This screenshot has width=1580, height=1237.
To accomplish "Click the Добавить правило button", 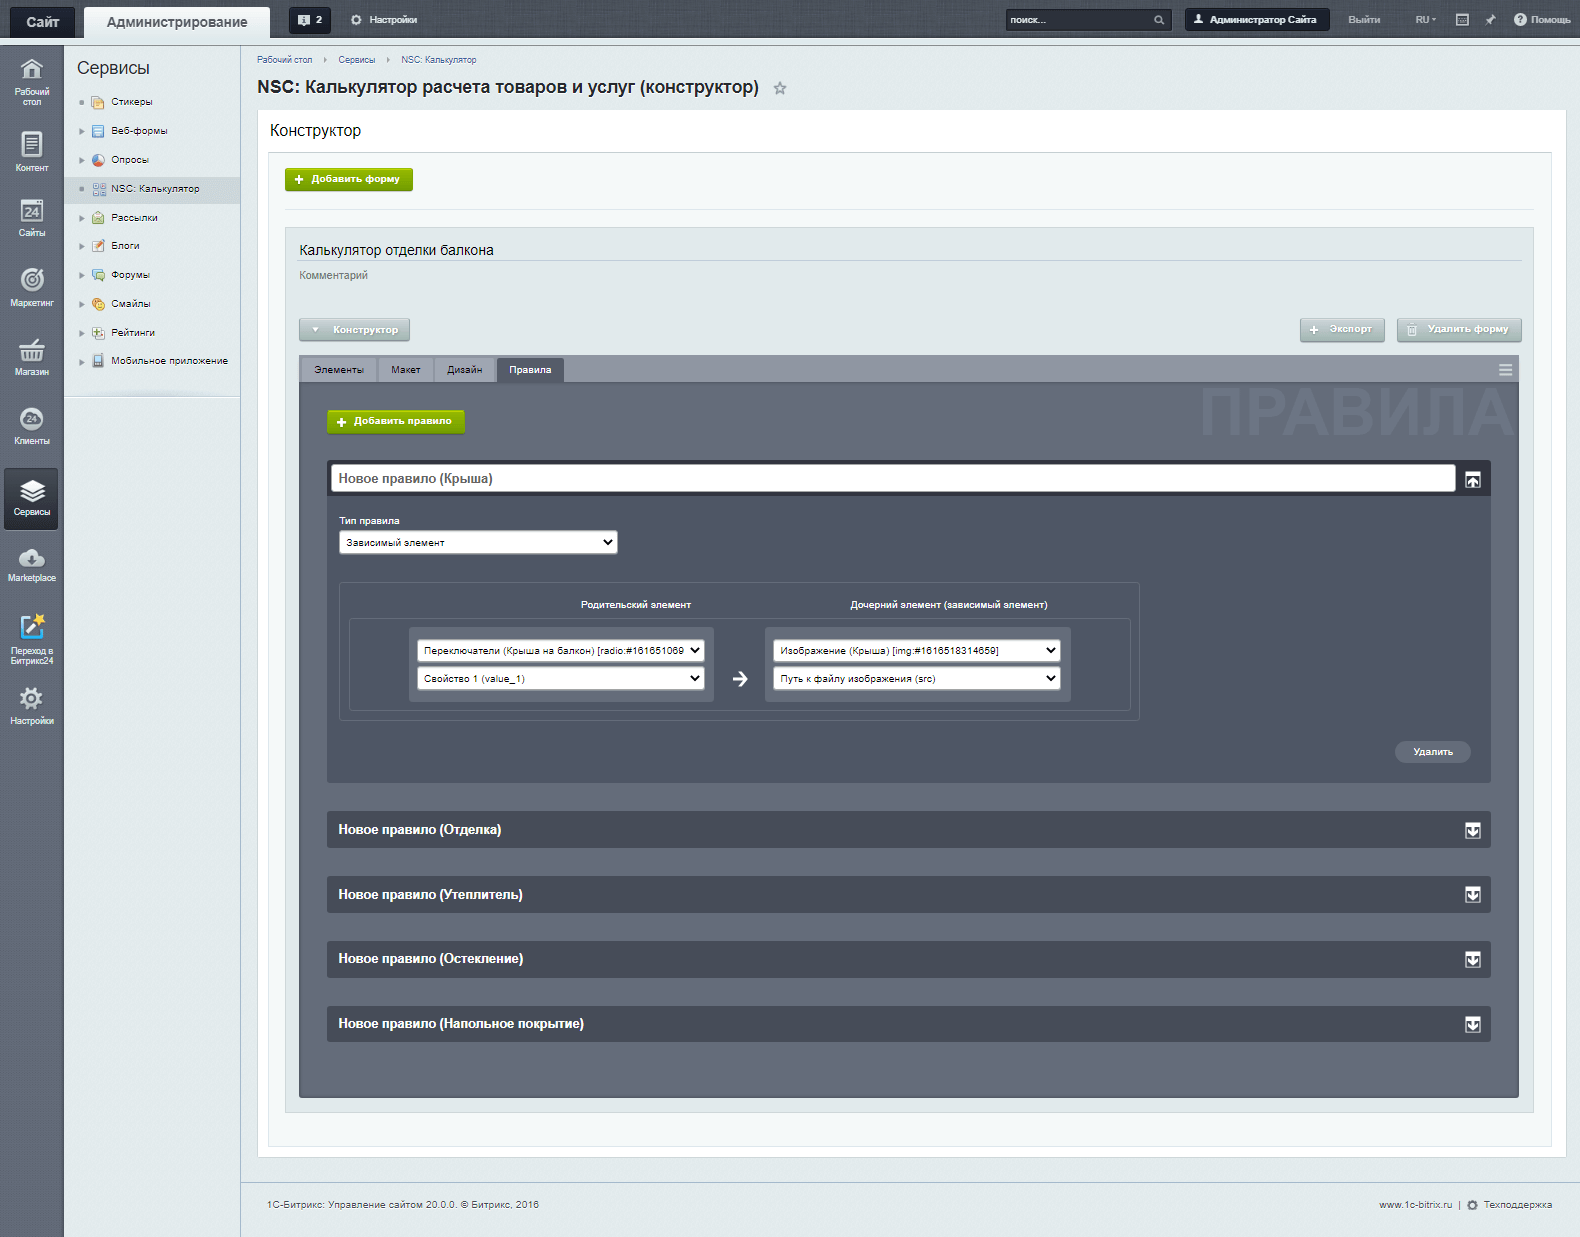I will pyautogui.click(x=396, y=421).
